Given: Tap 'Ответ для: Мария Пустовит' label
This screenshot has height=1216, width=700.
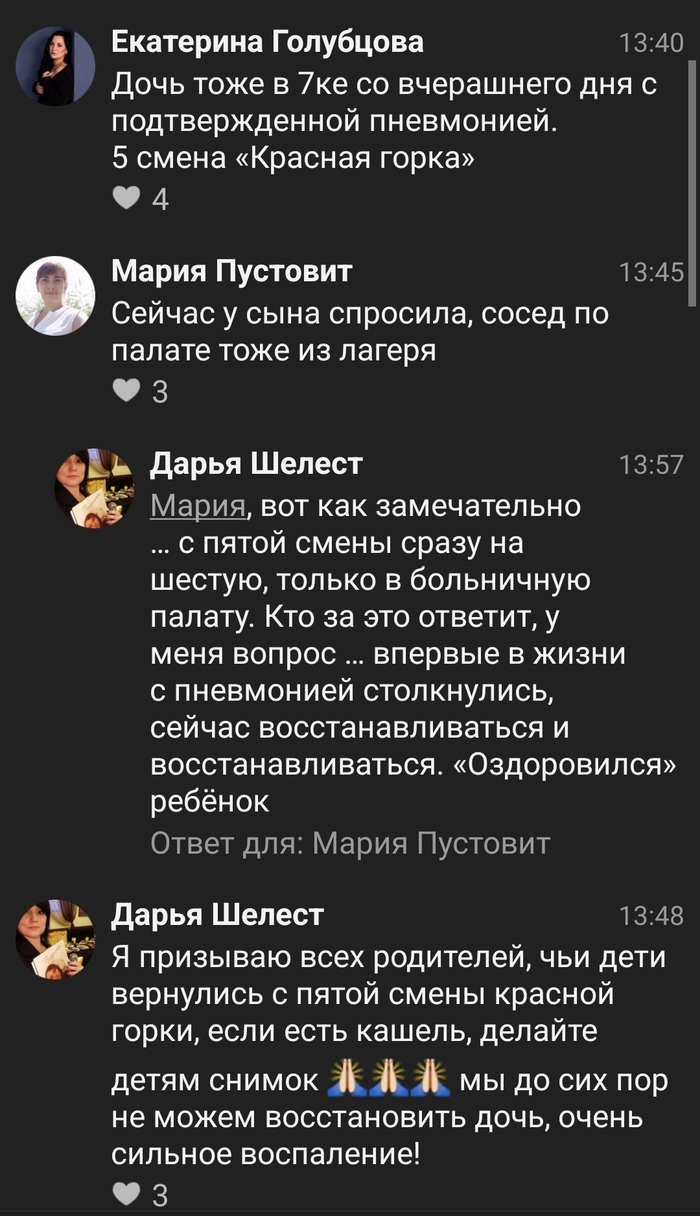Looking at the screenshot, I should point(350,843).
